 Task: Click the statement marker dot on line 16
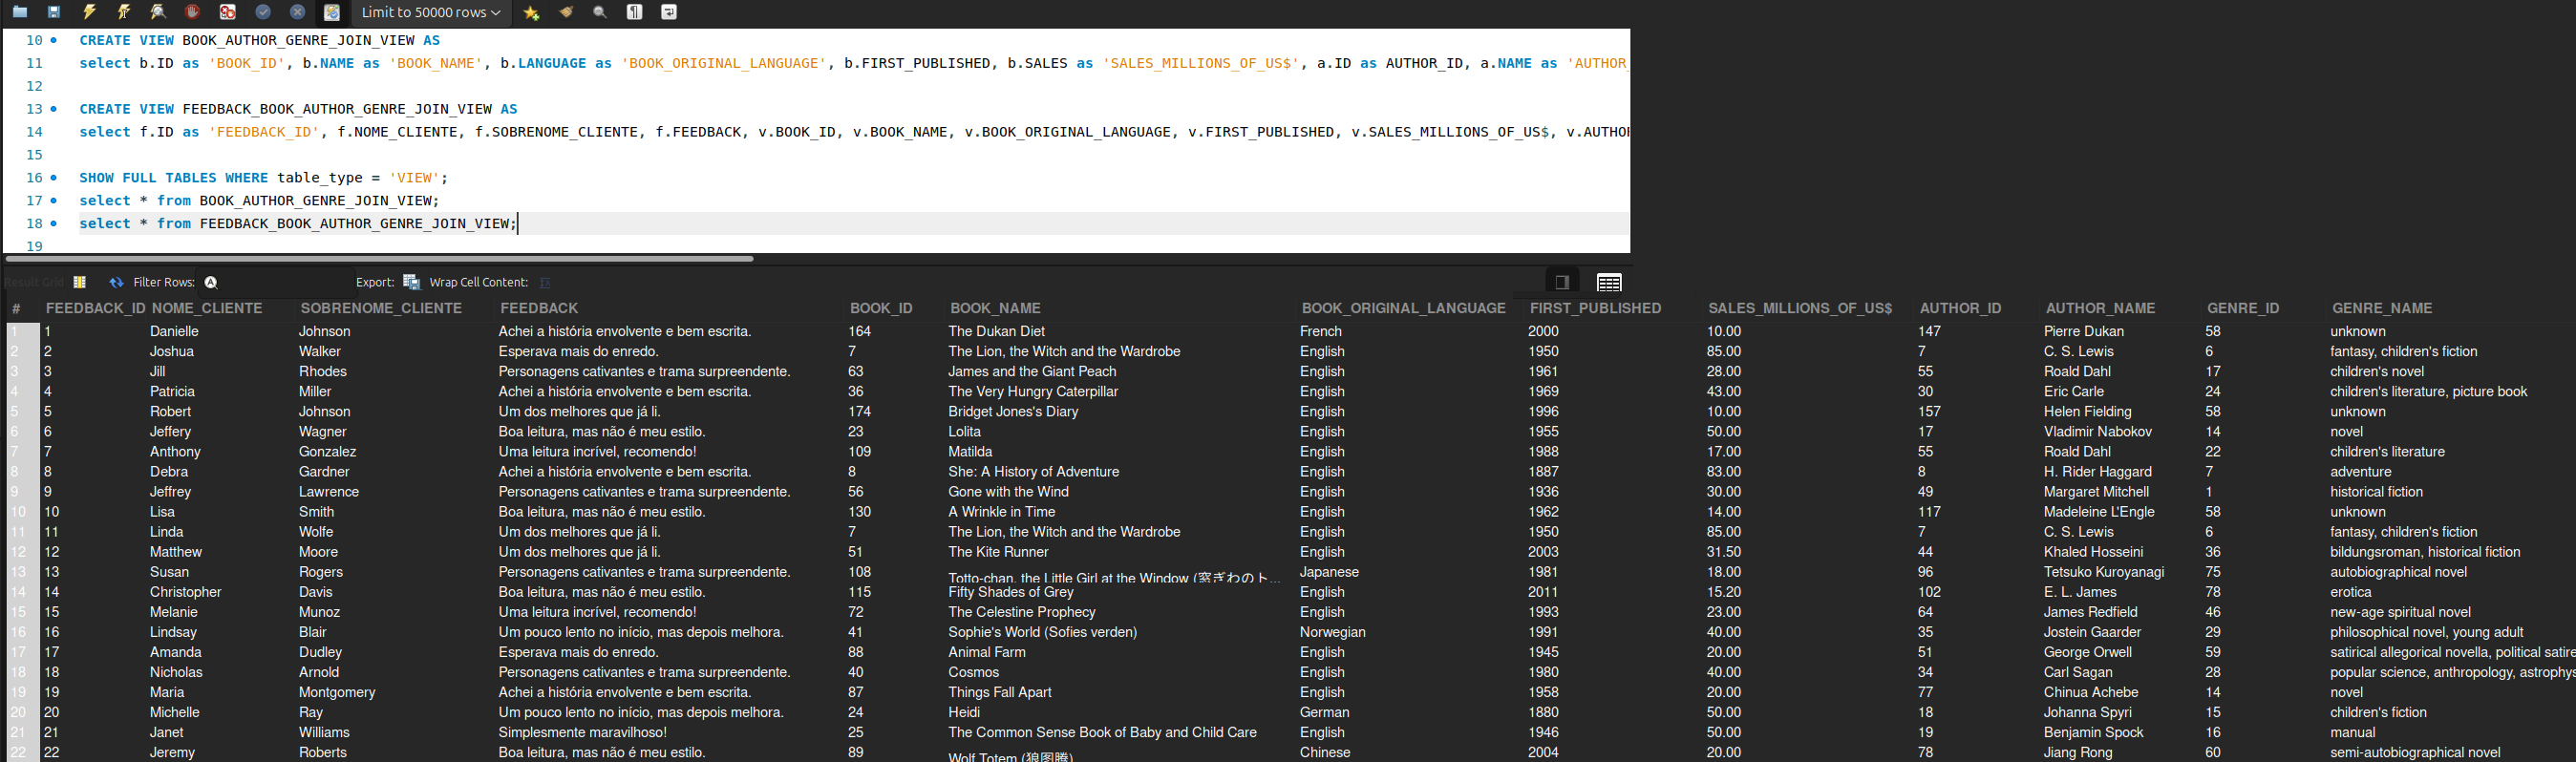pyautogui.click(x=54, y=177)
